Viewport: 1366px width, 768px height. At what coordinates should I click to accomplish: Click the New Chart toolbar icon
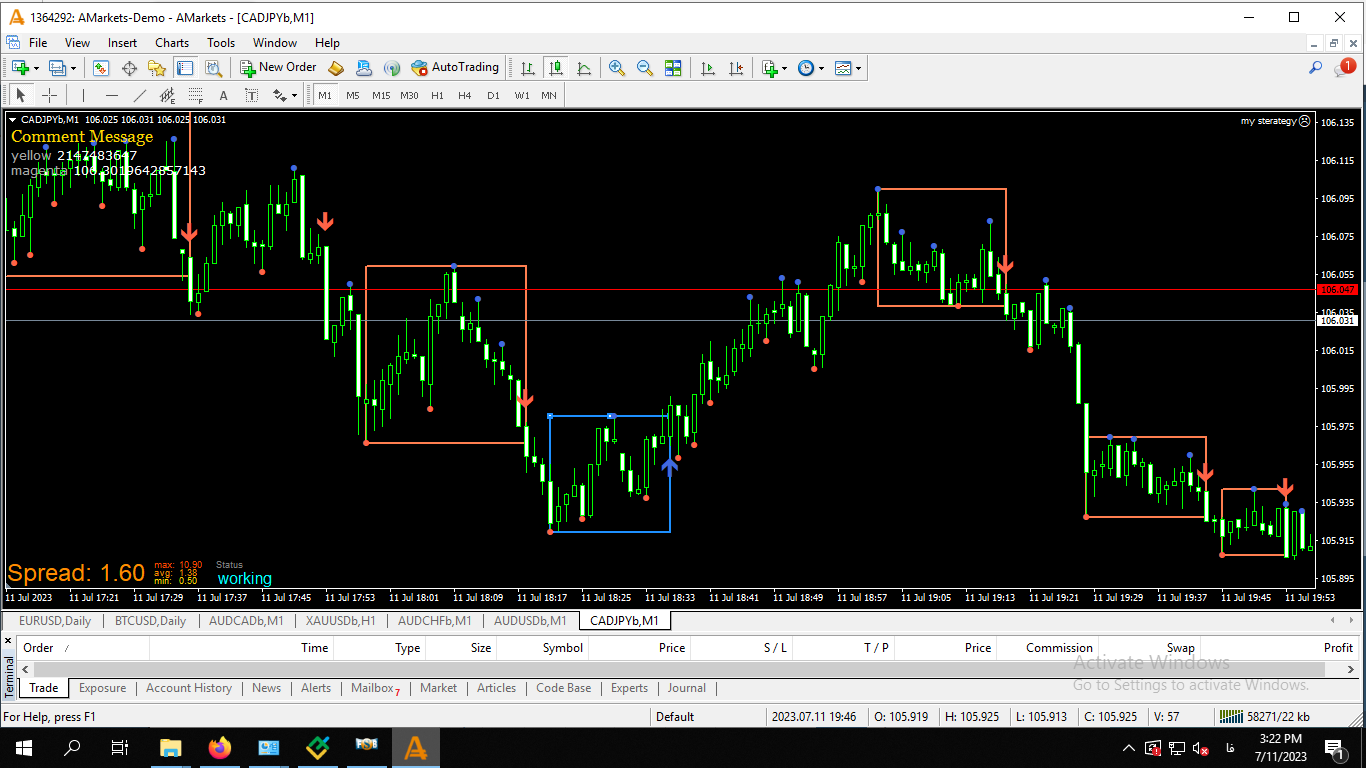coord(20,68)
